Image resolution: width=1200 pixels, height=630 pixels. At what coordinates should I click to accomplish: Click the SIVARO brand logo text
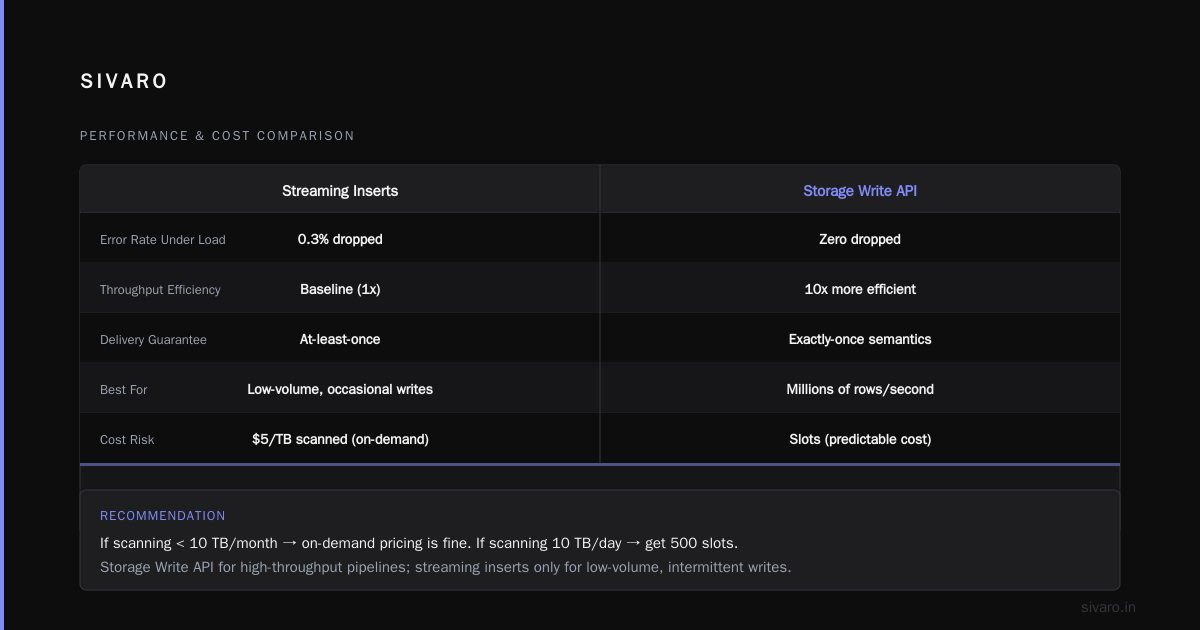[x=124, y=82]
